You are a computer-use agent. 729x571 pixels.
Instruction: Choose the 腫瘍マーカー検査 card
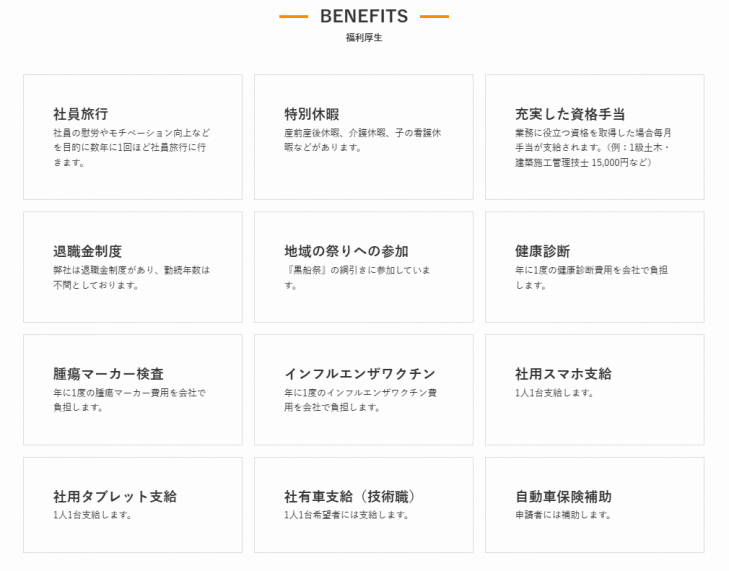(133, 389)
